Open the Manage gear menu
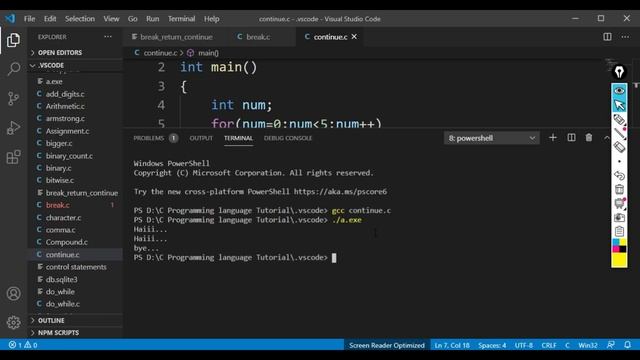The width and height of the screenshot is (640, 360). (13, 322)
